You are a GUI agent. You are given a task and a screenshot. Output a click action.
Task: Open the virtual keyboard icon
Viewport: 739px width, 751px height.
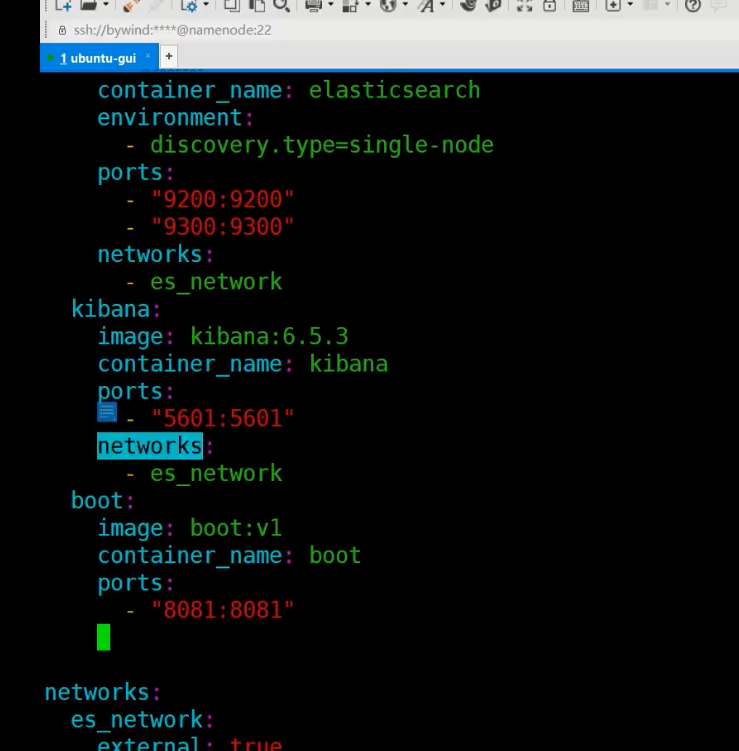(x=580, y=5)
